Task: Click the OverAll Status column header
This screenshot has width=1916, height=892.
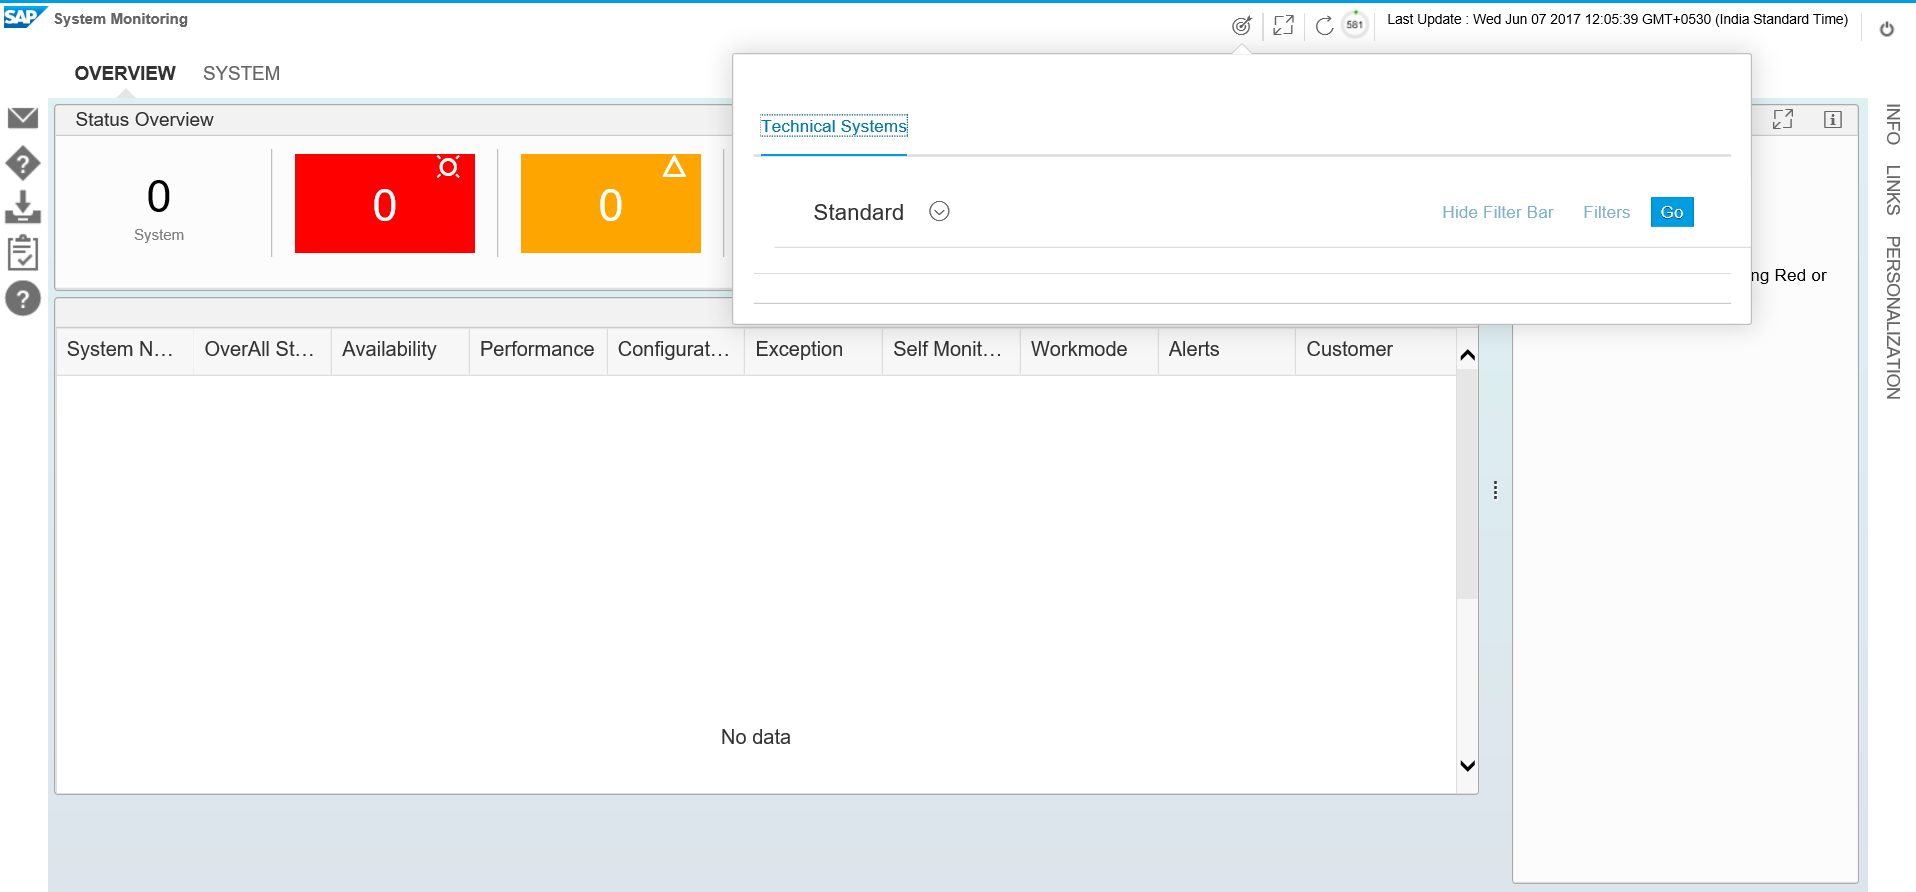Action: tap(262, 349)
